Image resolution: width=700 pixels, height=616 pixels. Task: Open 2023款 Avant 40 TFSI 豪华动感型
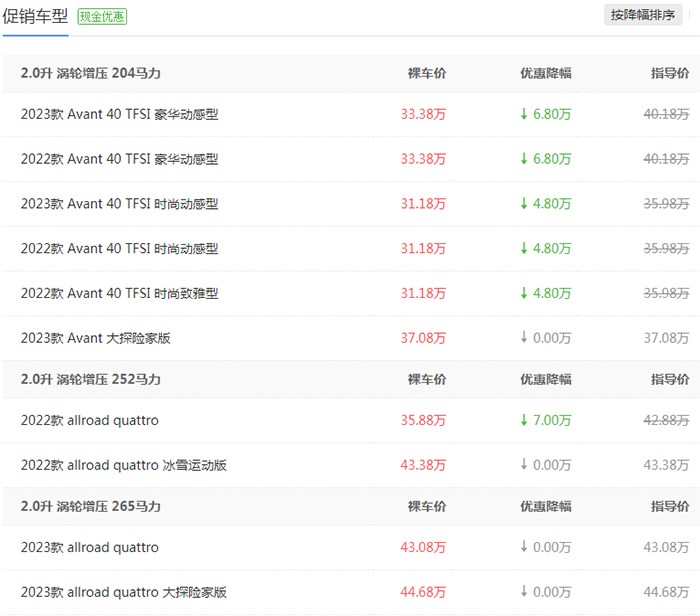click(119, 115)
